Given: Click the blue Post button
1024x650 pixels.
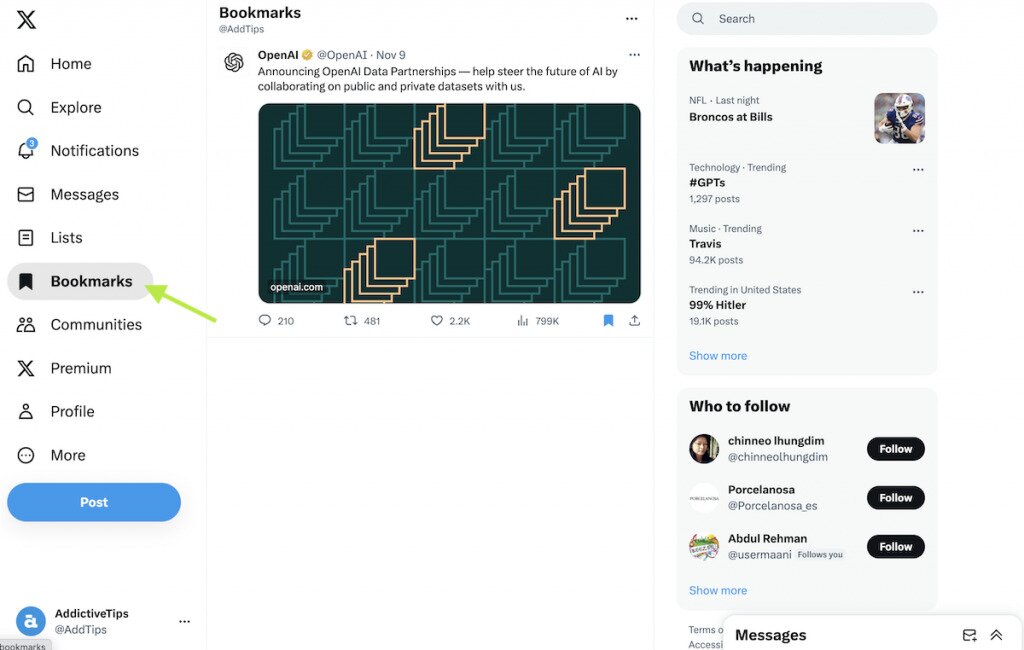Looking at the screenshot, I should 93,502.
